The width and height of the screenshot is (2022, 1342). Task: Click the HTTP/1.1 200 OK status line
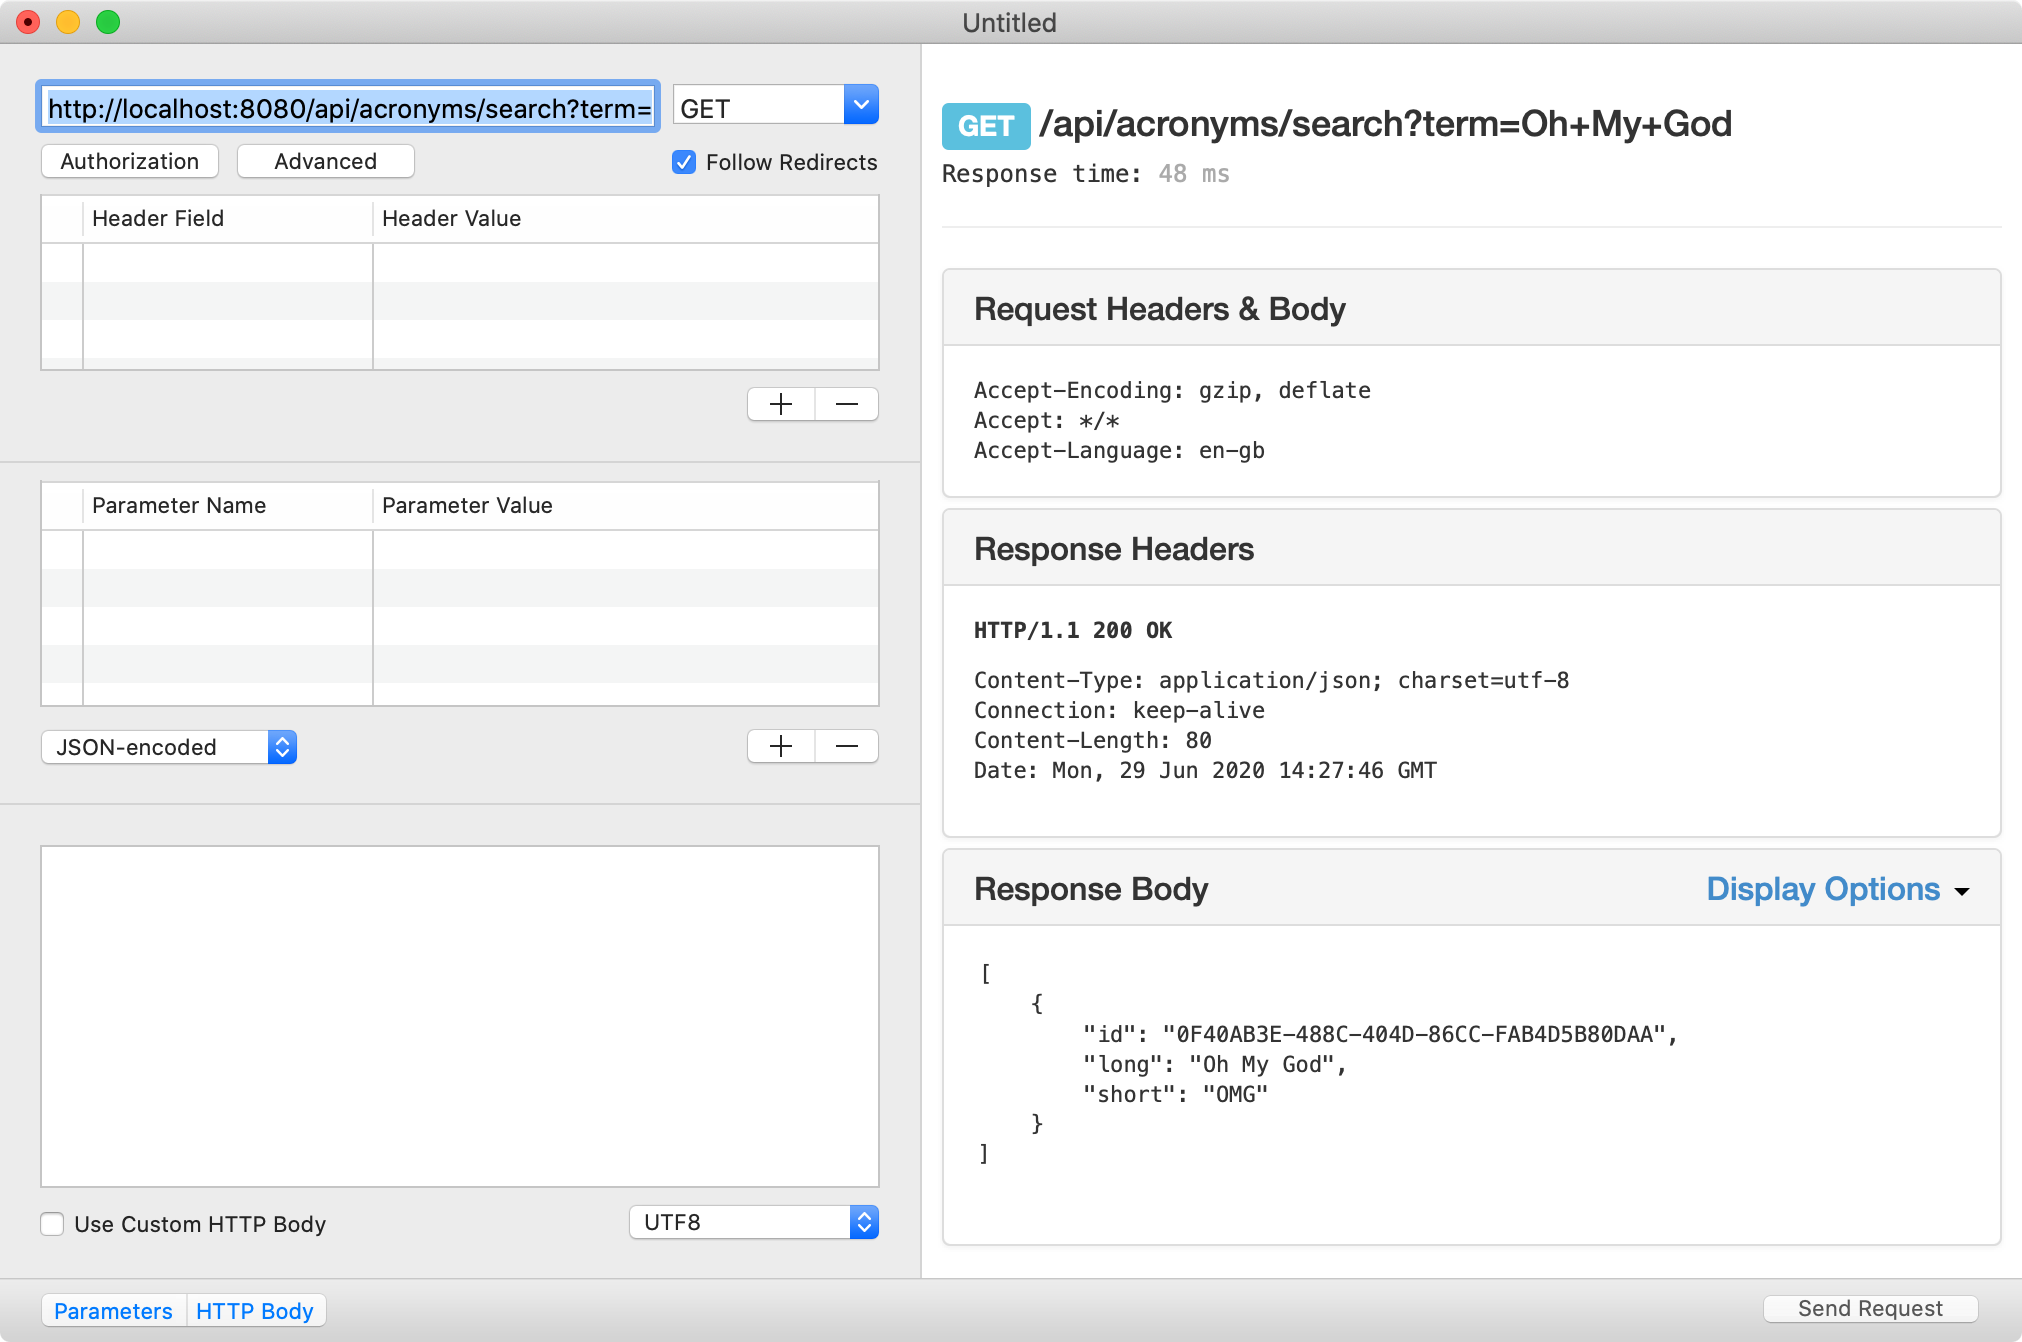click(x=1073, y=630)
